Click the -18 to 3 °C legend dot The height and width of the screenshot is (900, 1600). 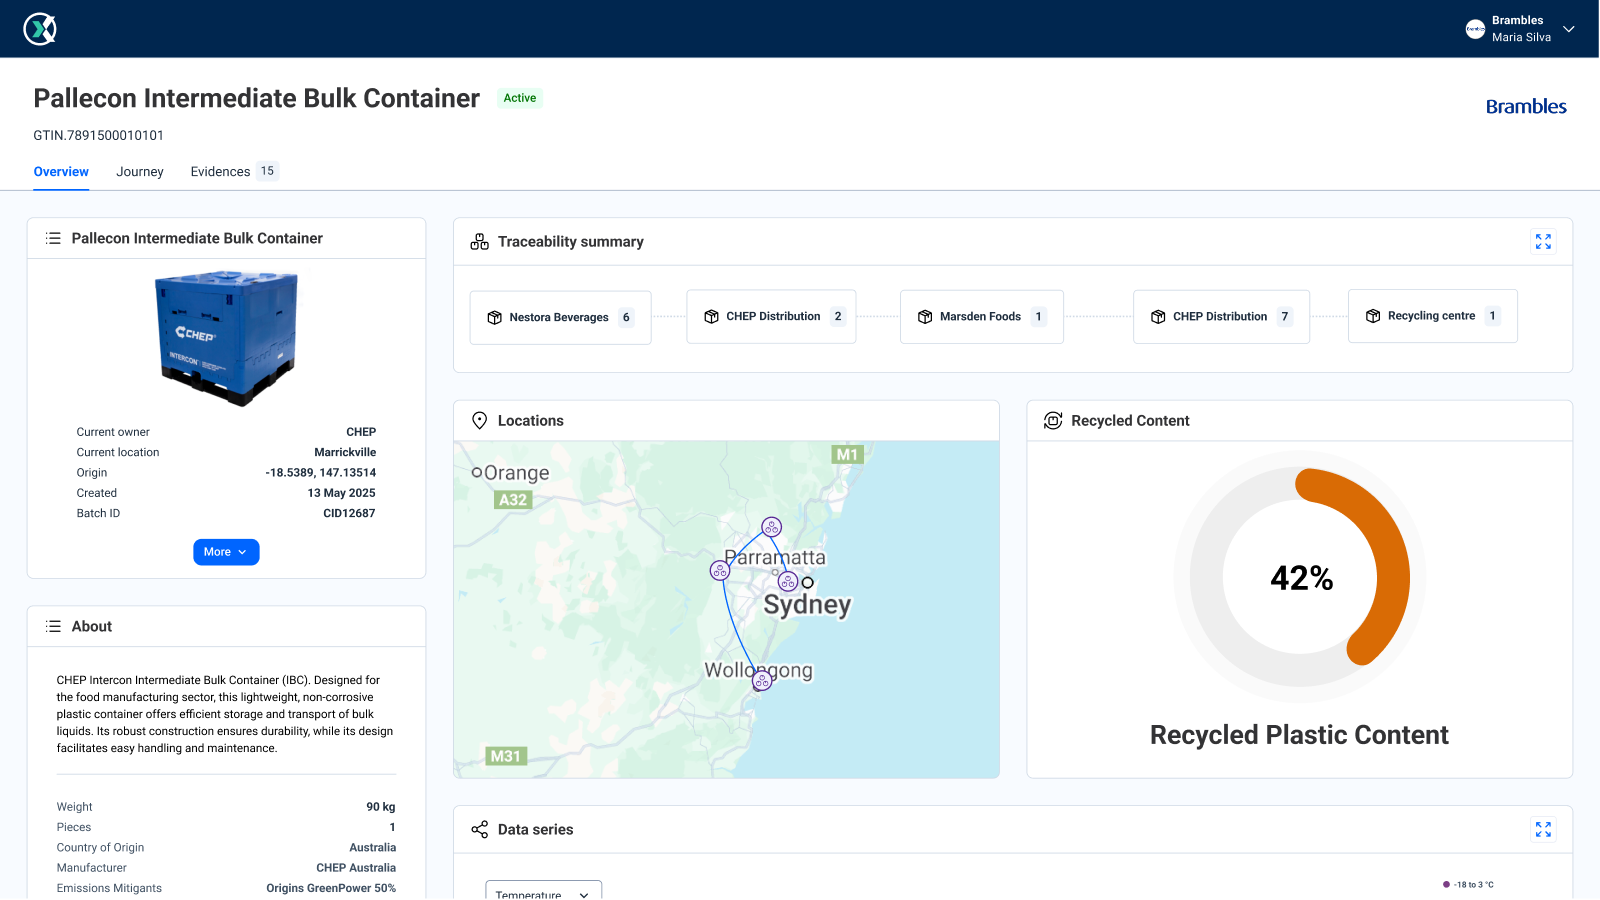[x=1446, y=885]
